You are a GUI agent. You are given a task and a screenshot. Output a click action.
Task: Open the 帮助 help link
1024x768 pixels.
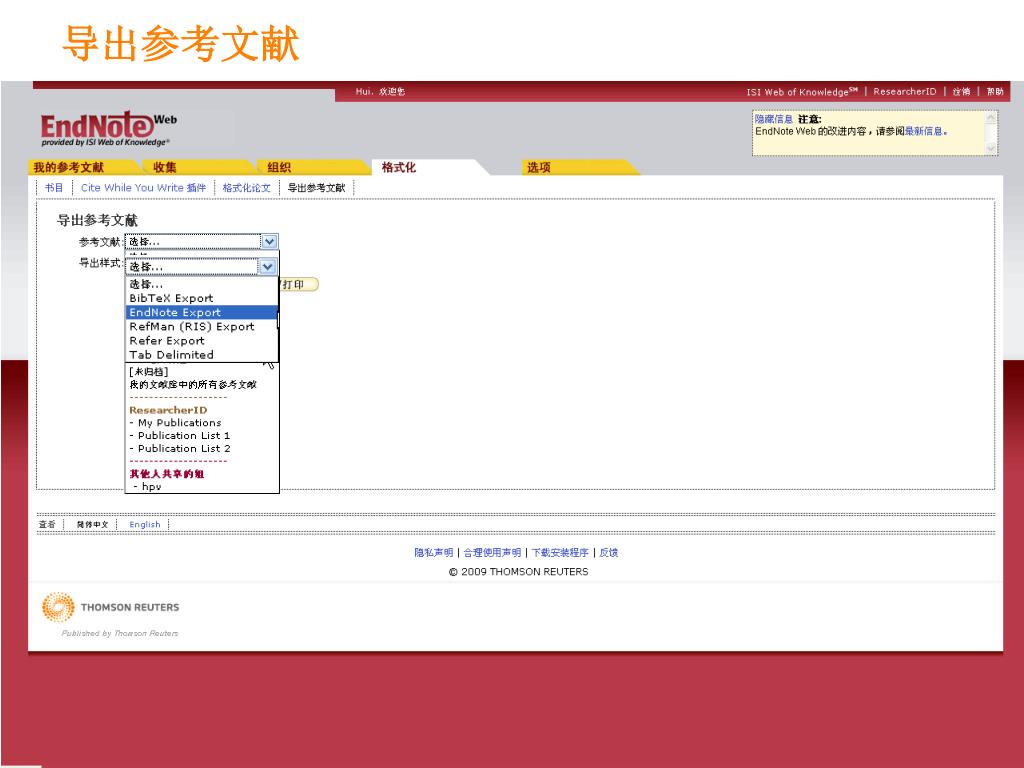click(x=995, y=92)
